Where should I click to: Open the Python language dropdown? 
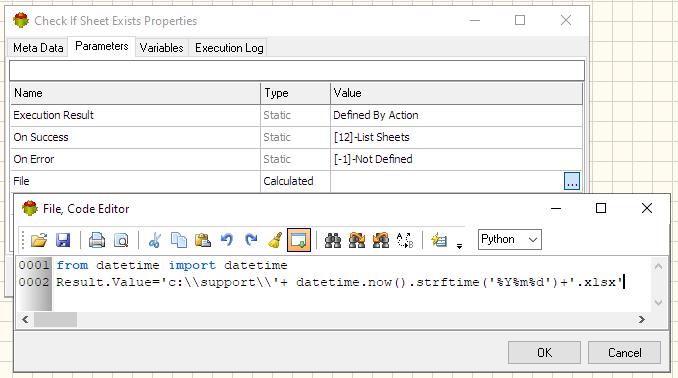[x=509, y=240]
